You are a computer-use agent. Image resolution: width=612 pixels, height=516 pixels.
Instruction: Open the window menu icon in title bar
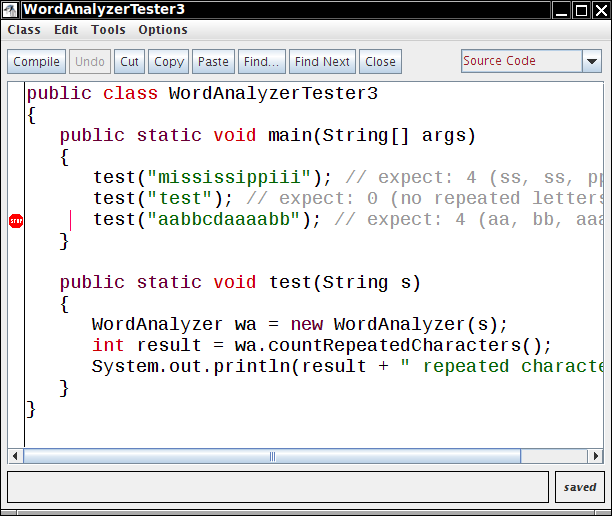coord(11,10)
